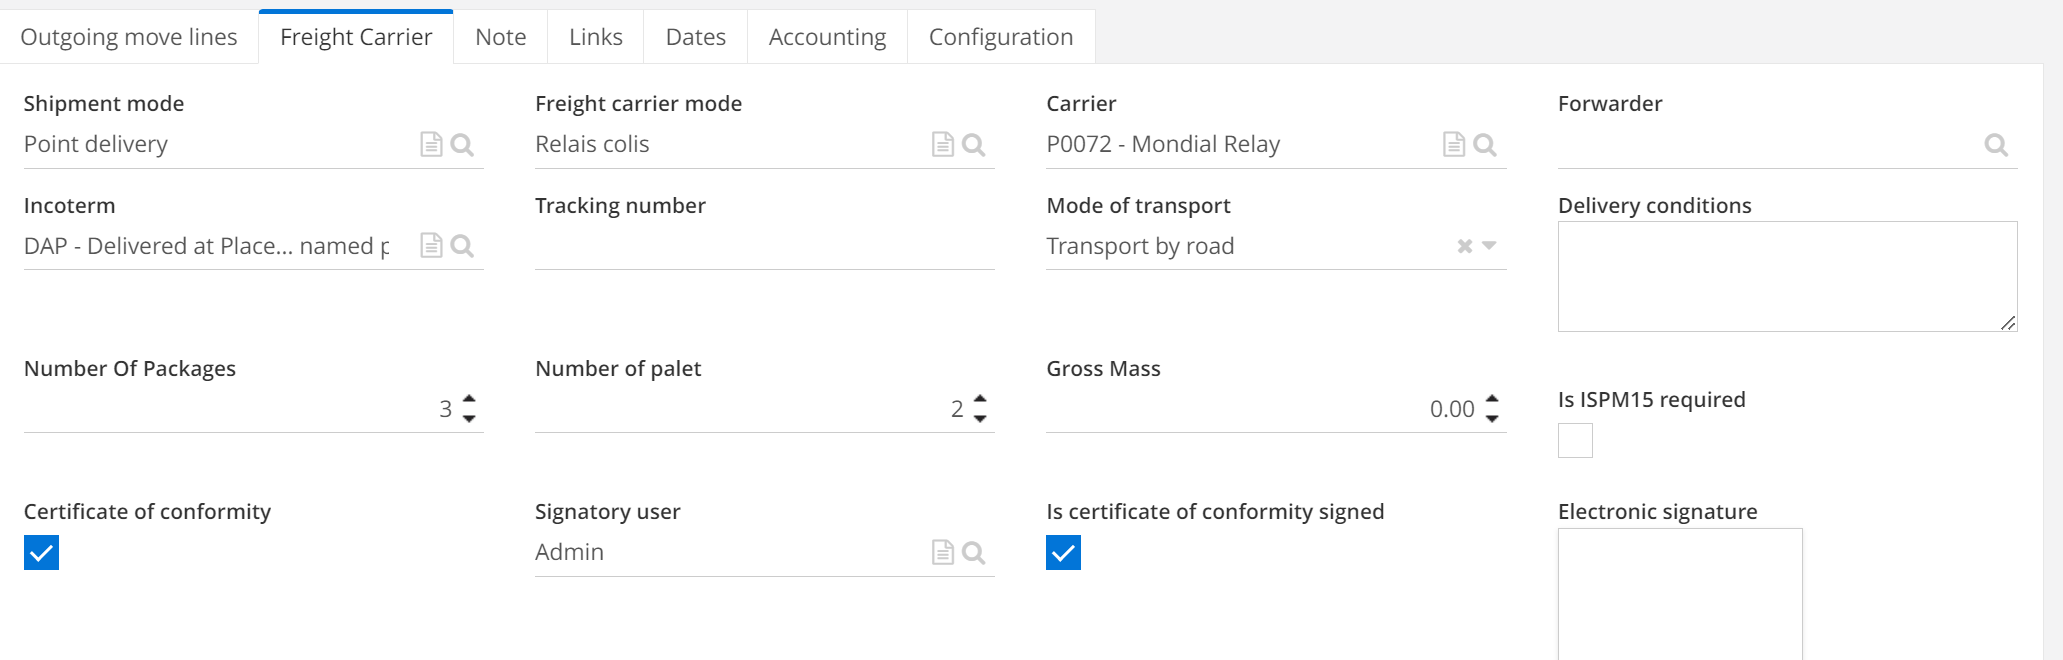The height and width of the screenshot is (660, 2063).
Task: Uncheck Certificate of conformity
Action: pyautogui.click(x=41, y=552)
